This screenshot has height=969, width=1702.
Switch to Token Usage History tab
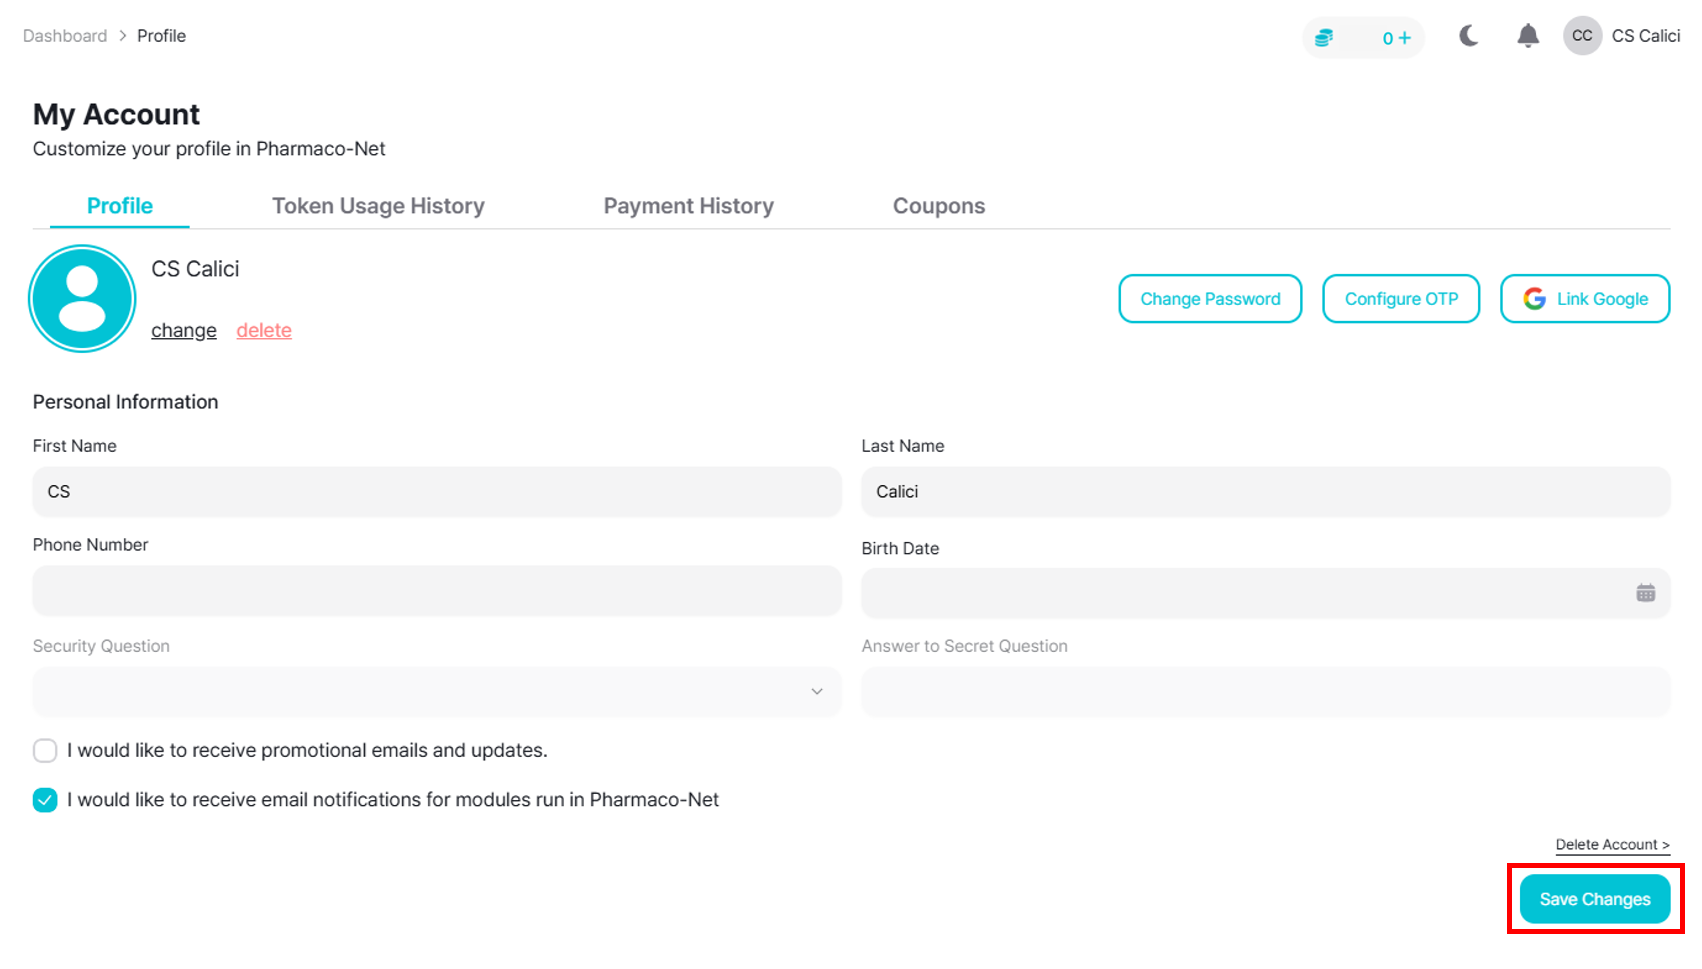[x=378, y=206]
